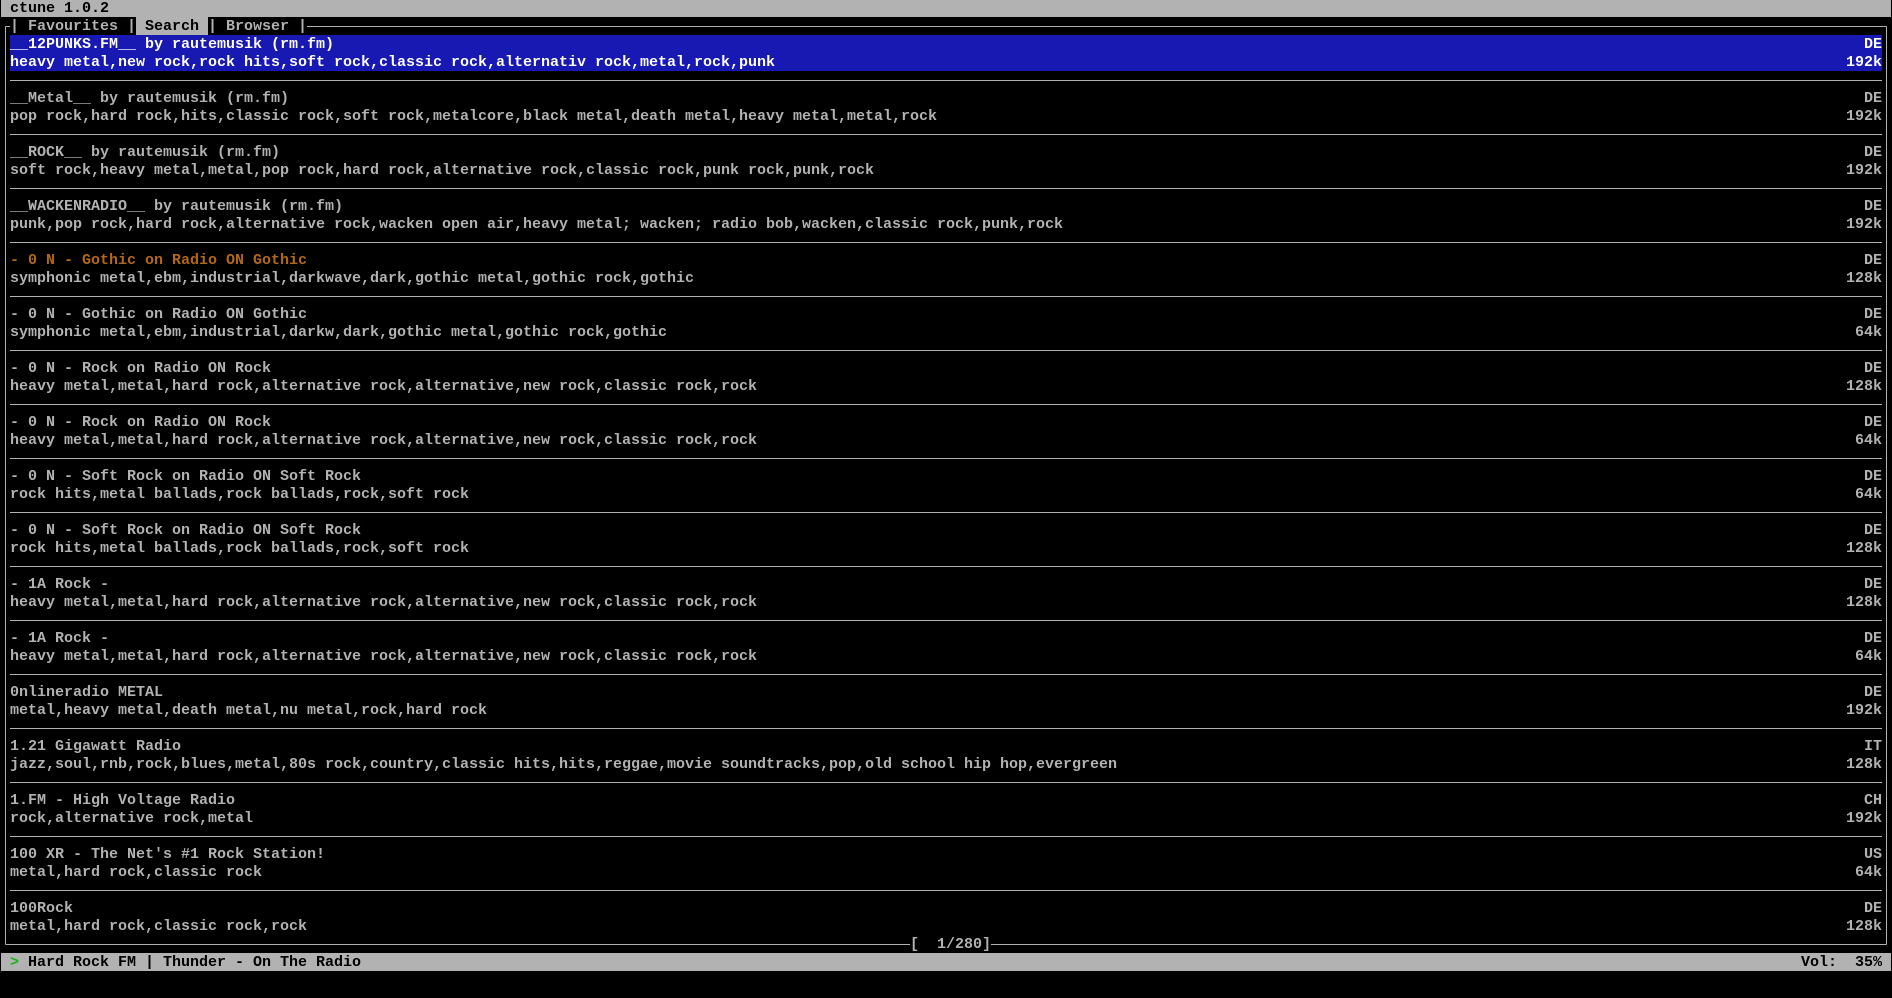Click the tags starting 'jazz,soul,rnb,rock,blues'
Screen dimensions: 1892x998
563,764
